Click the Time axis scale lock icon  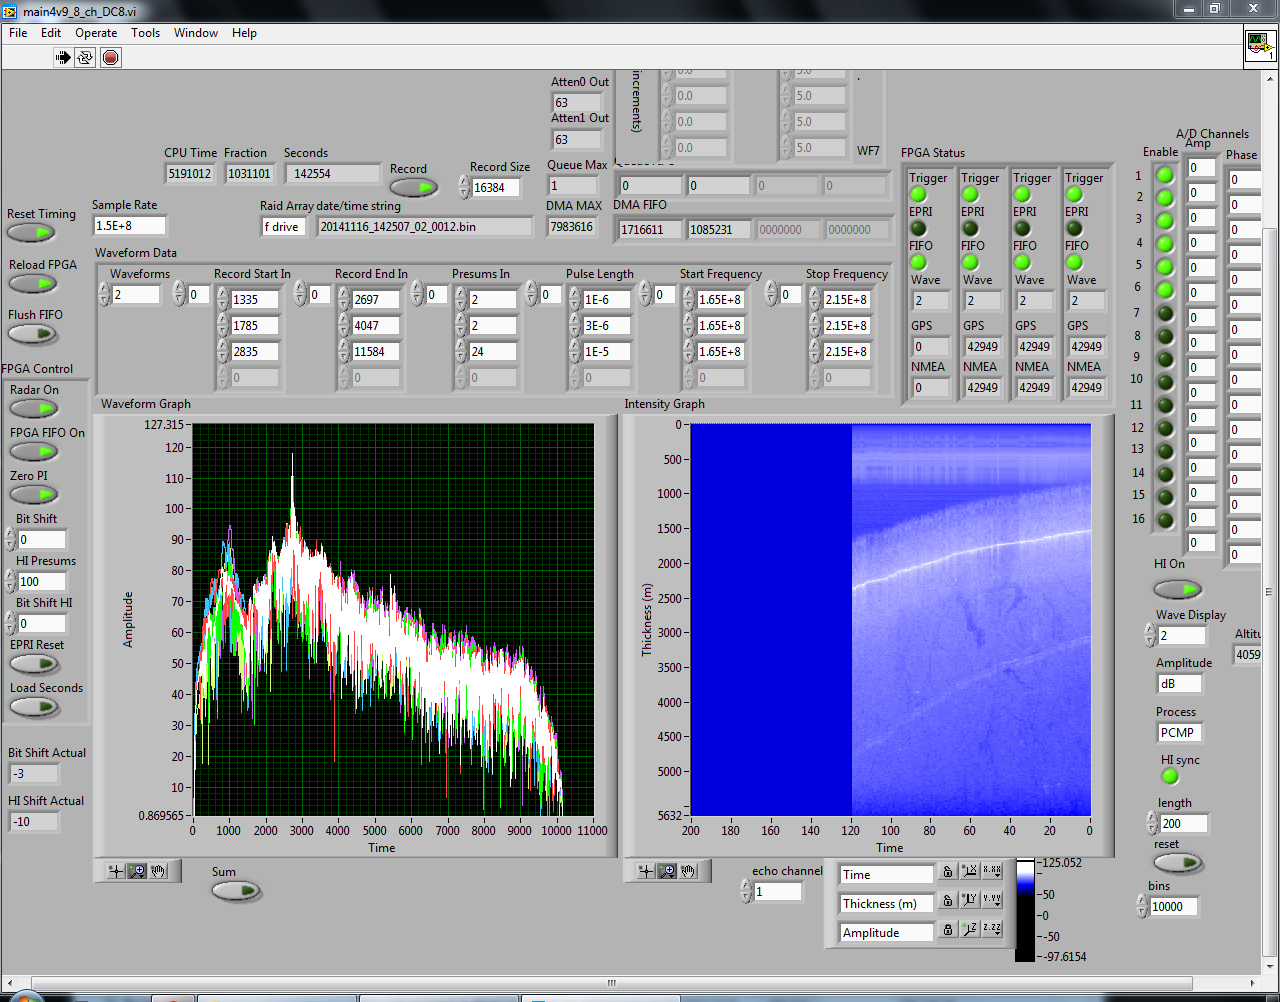click(947, 873)
